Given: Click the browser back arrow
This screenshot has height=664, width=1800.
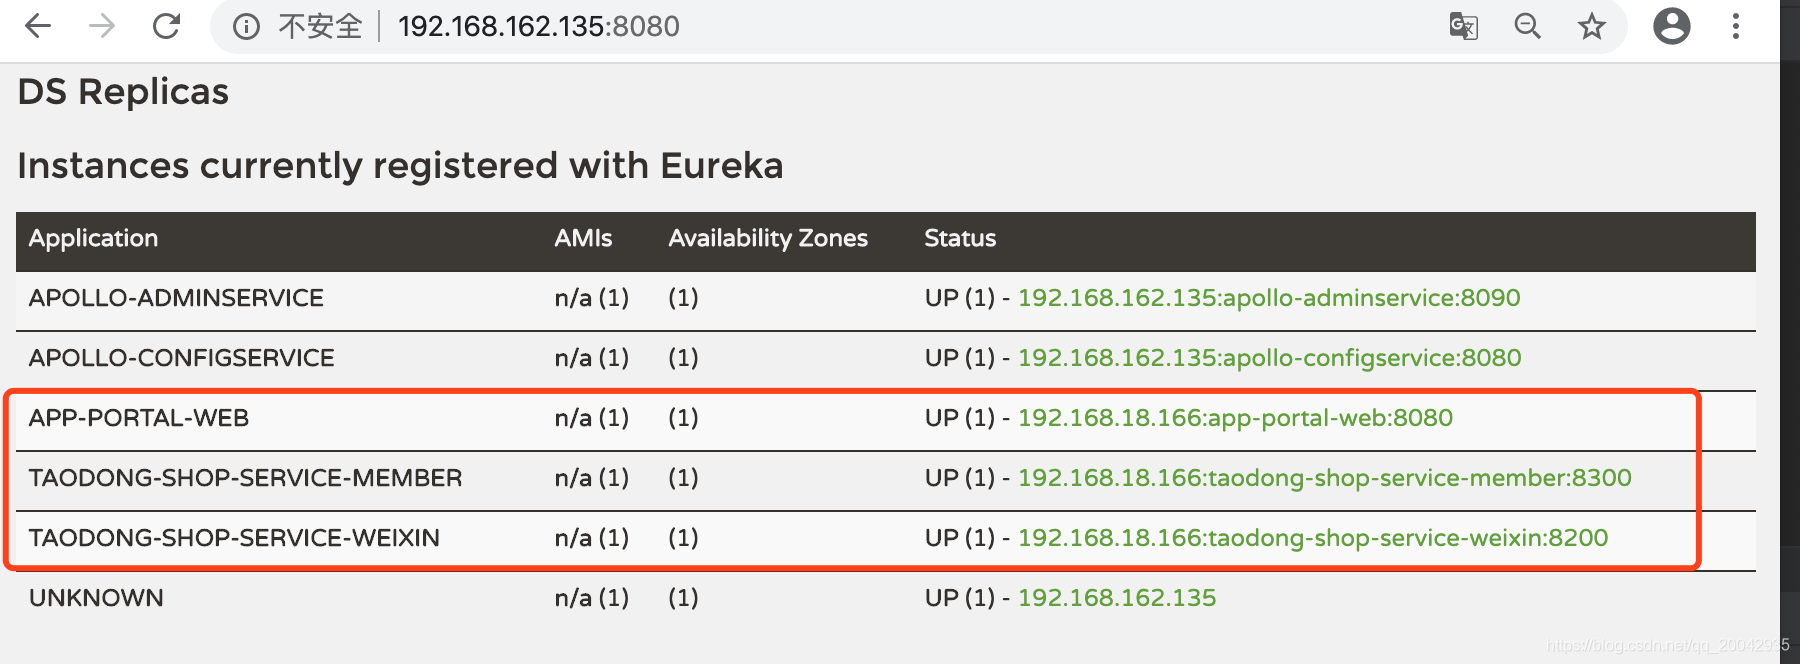Looking at the screenshot, I should pos(38,26).
